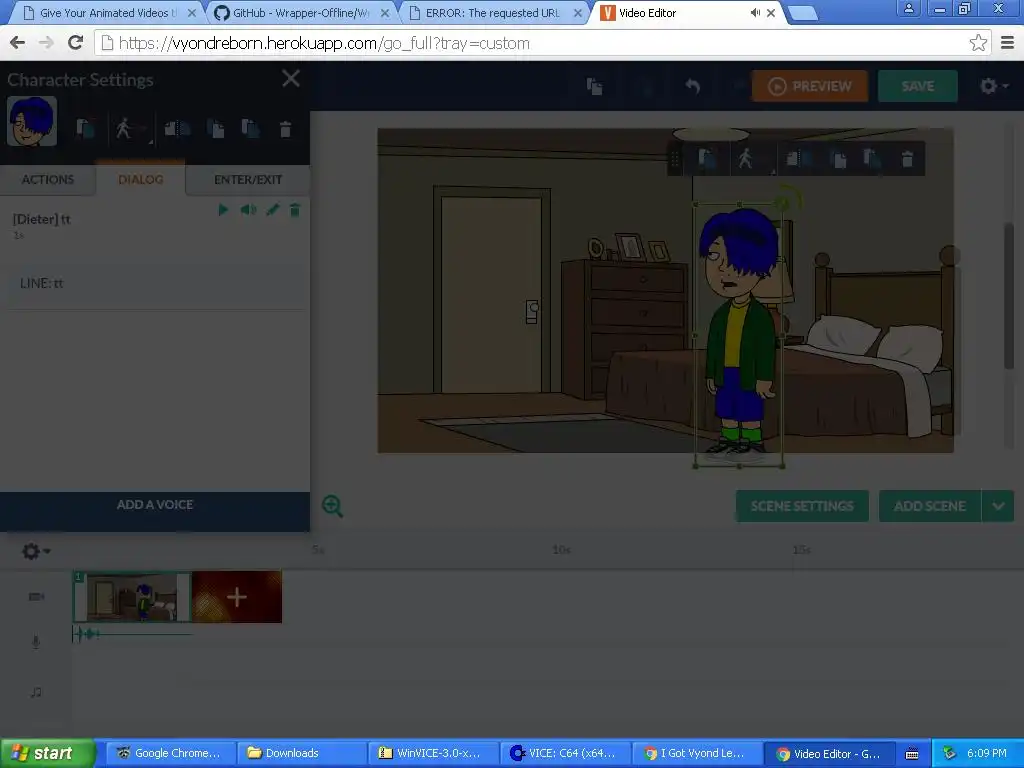The image size is (1024, 768).
Task: Click the plus add-scene tile in timeline
Action: 236,596
